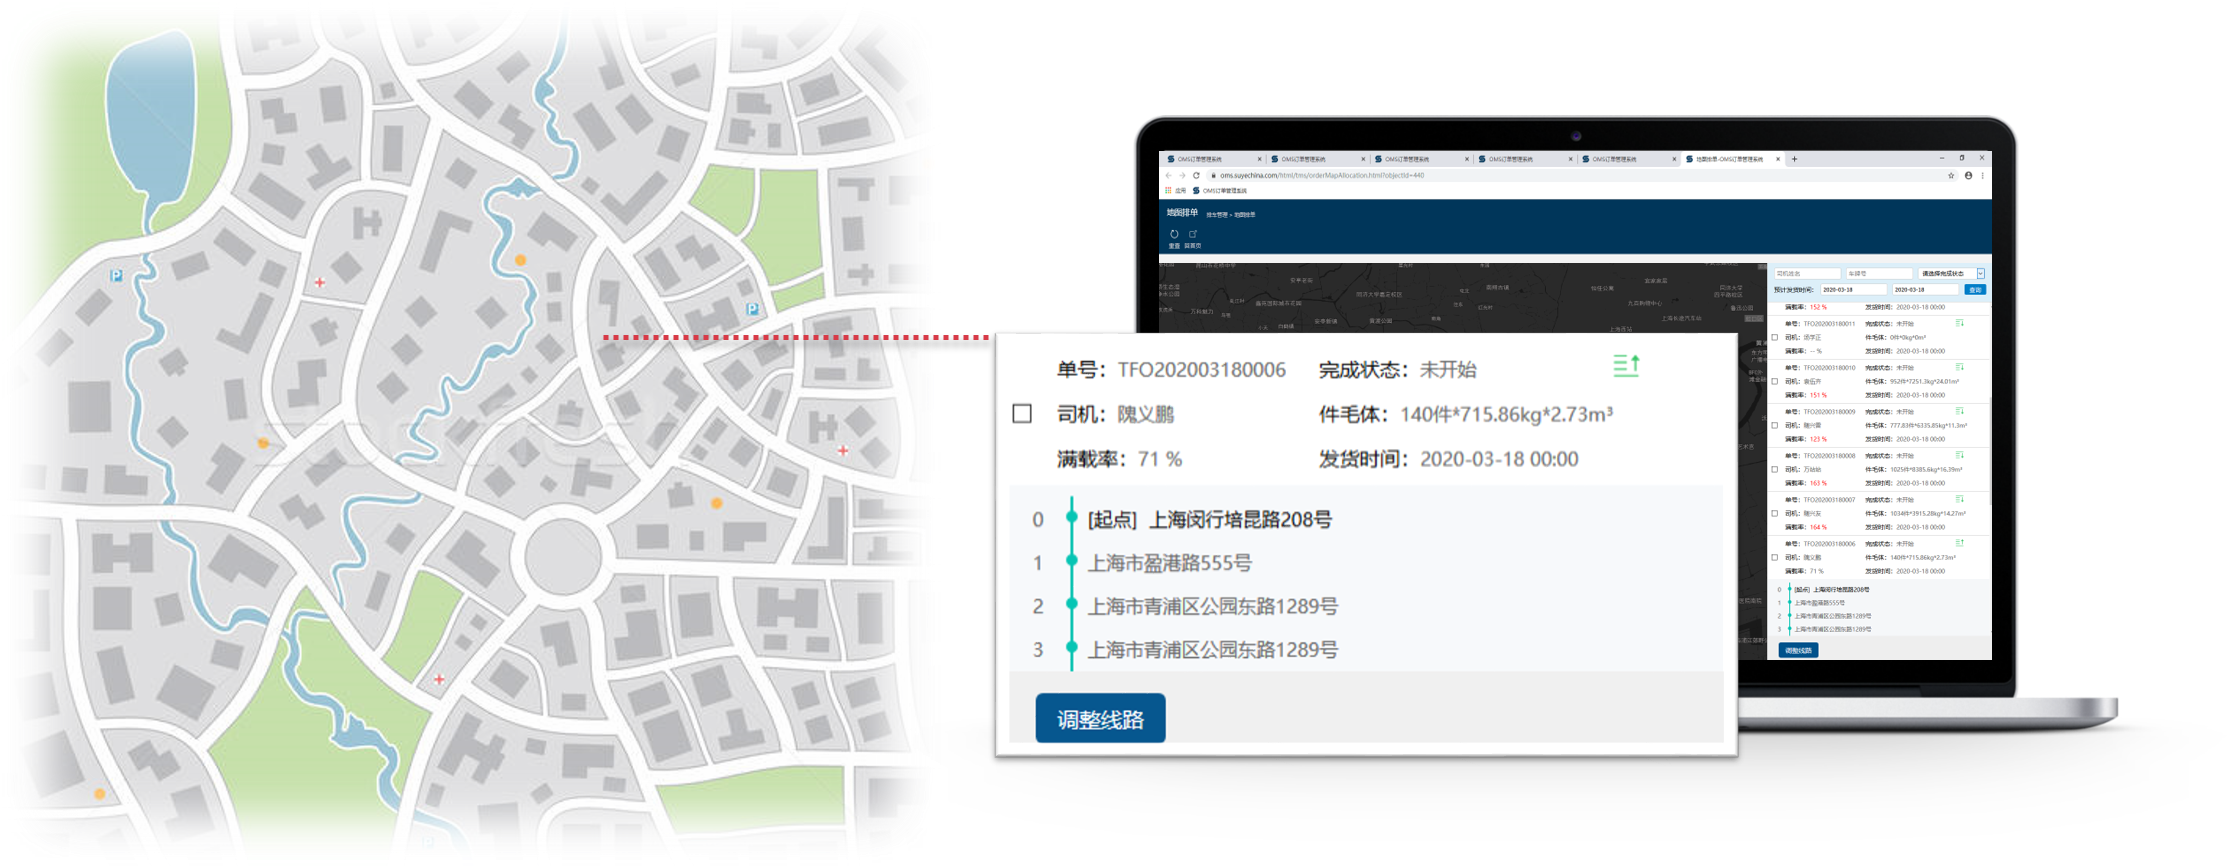Click the route node for stop 2 in popup
The image size is (2228, 868).
point(1071,605)
